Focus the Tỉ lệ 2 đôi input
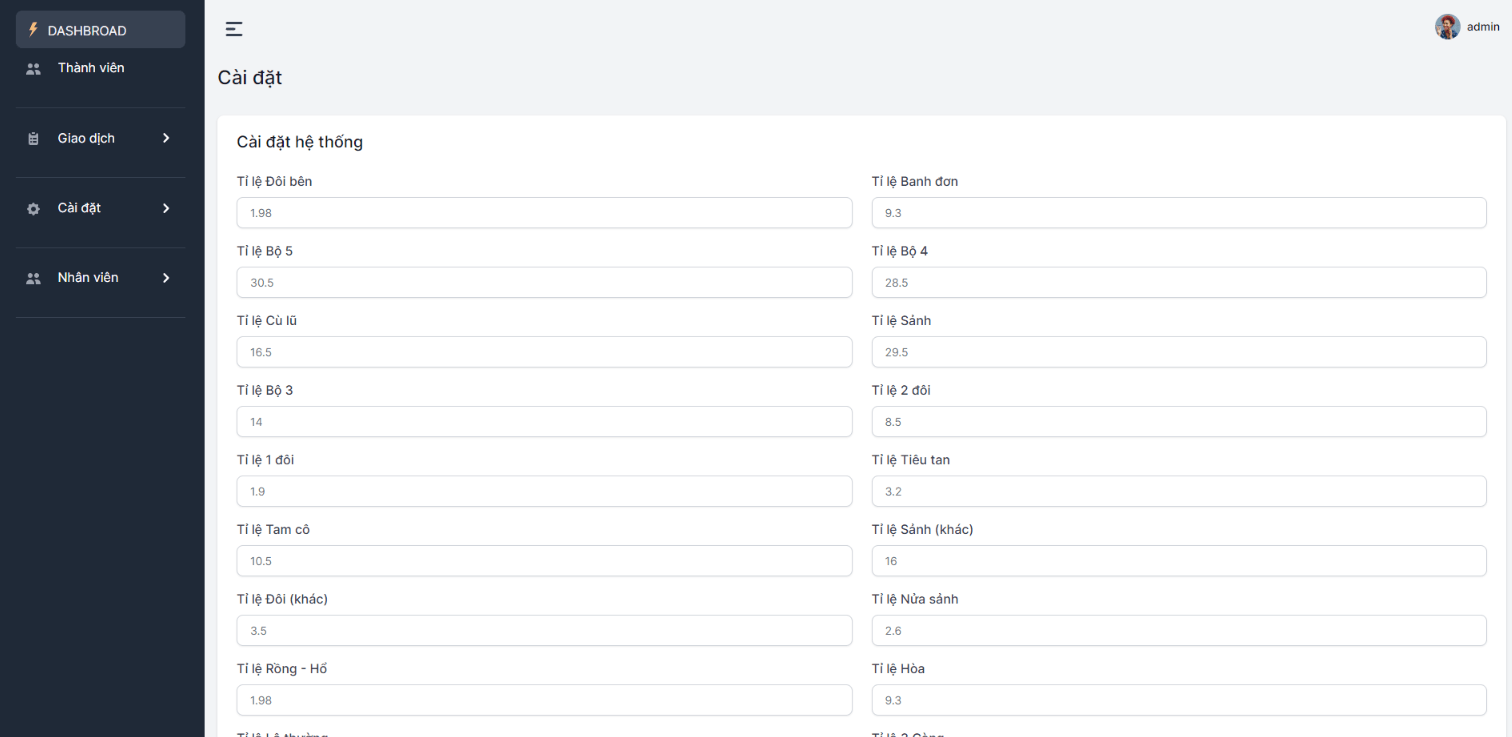The image size is (1512, 737). pyautogui.click(x=1179, y=422)
